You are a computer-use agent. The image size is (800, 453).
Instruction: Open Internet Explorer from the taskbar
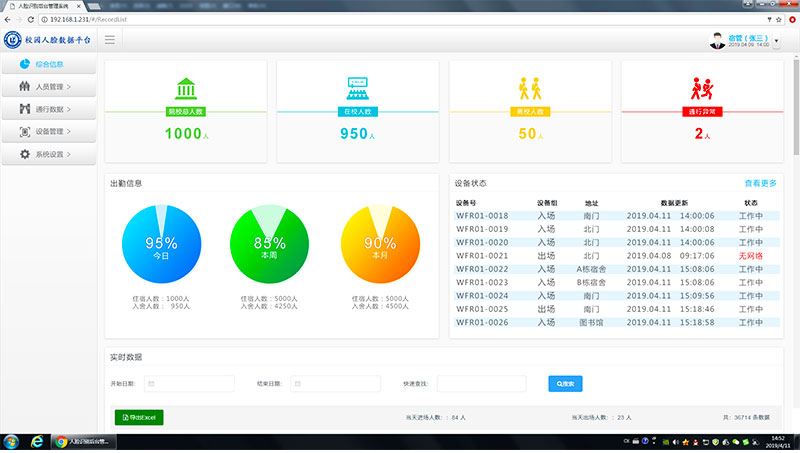(x=38, y=441)
